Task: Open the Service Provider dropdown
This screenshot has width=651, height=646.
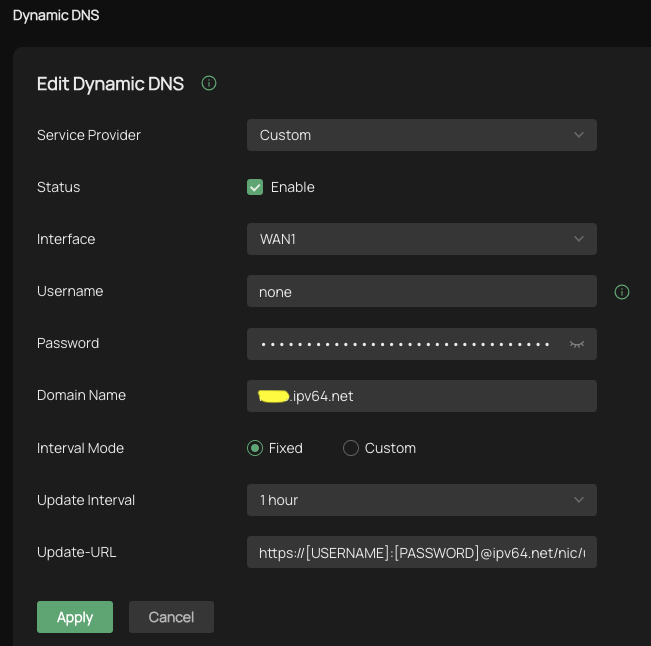Action: (x=421, y=135)
